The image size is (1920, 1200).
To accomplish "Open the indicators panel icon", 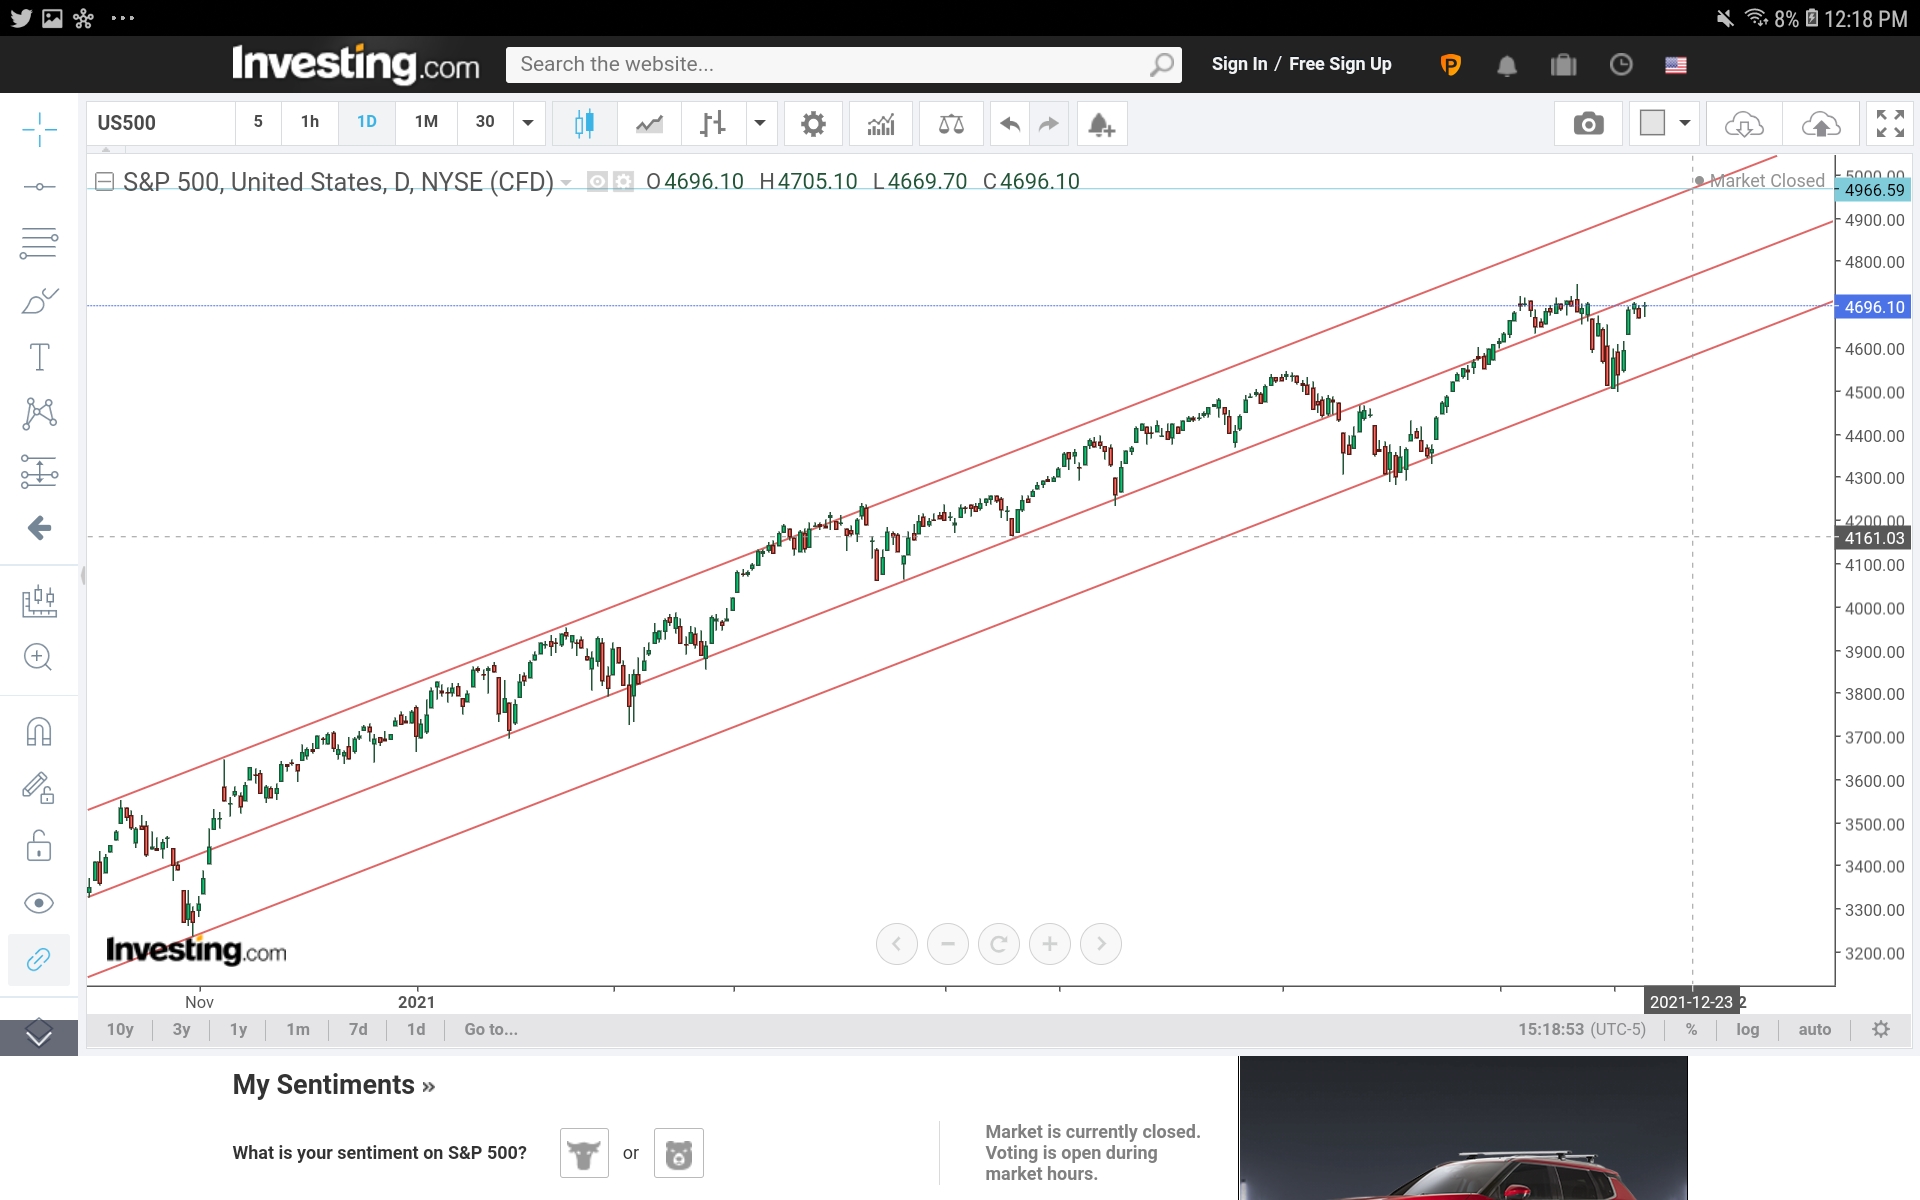I will pos(881,124).
